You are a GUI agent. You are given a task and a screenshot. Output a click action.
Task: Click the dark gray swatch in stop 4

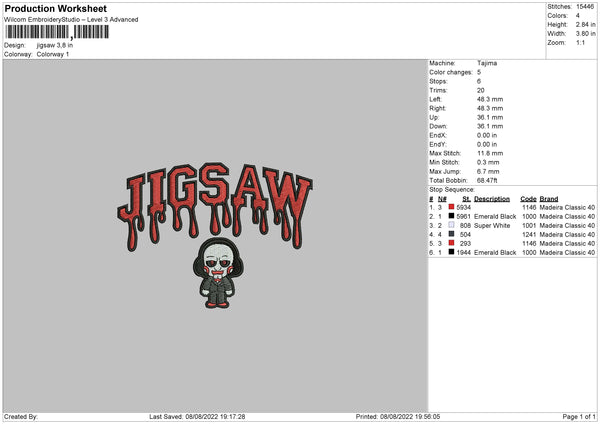click(451, 234)
